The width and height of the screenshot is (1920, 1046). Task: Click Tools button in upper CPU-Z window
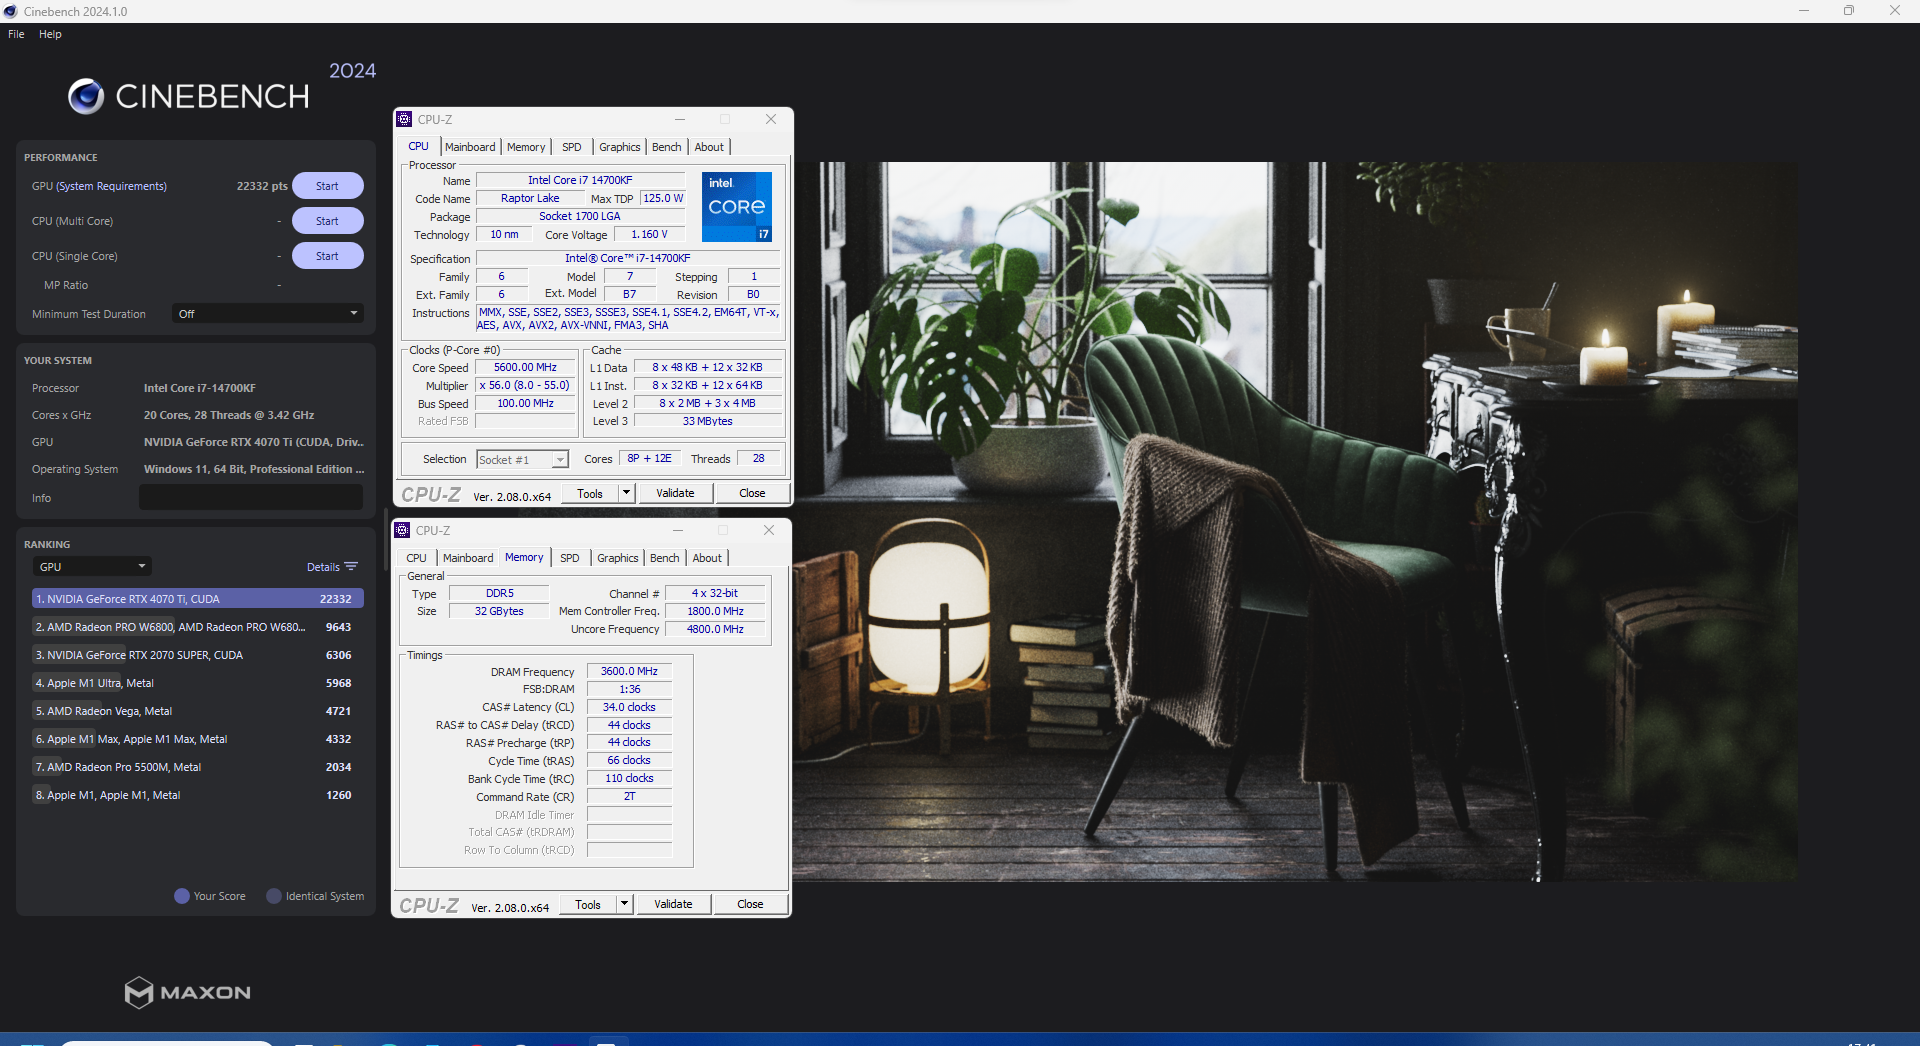[590, 493]
